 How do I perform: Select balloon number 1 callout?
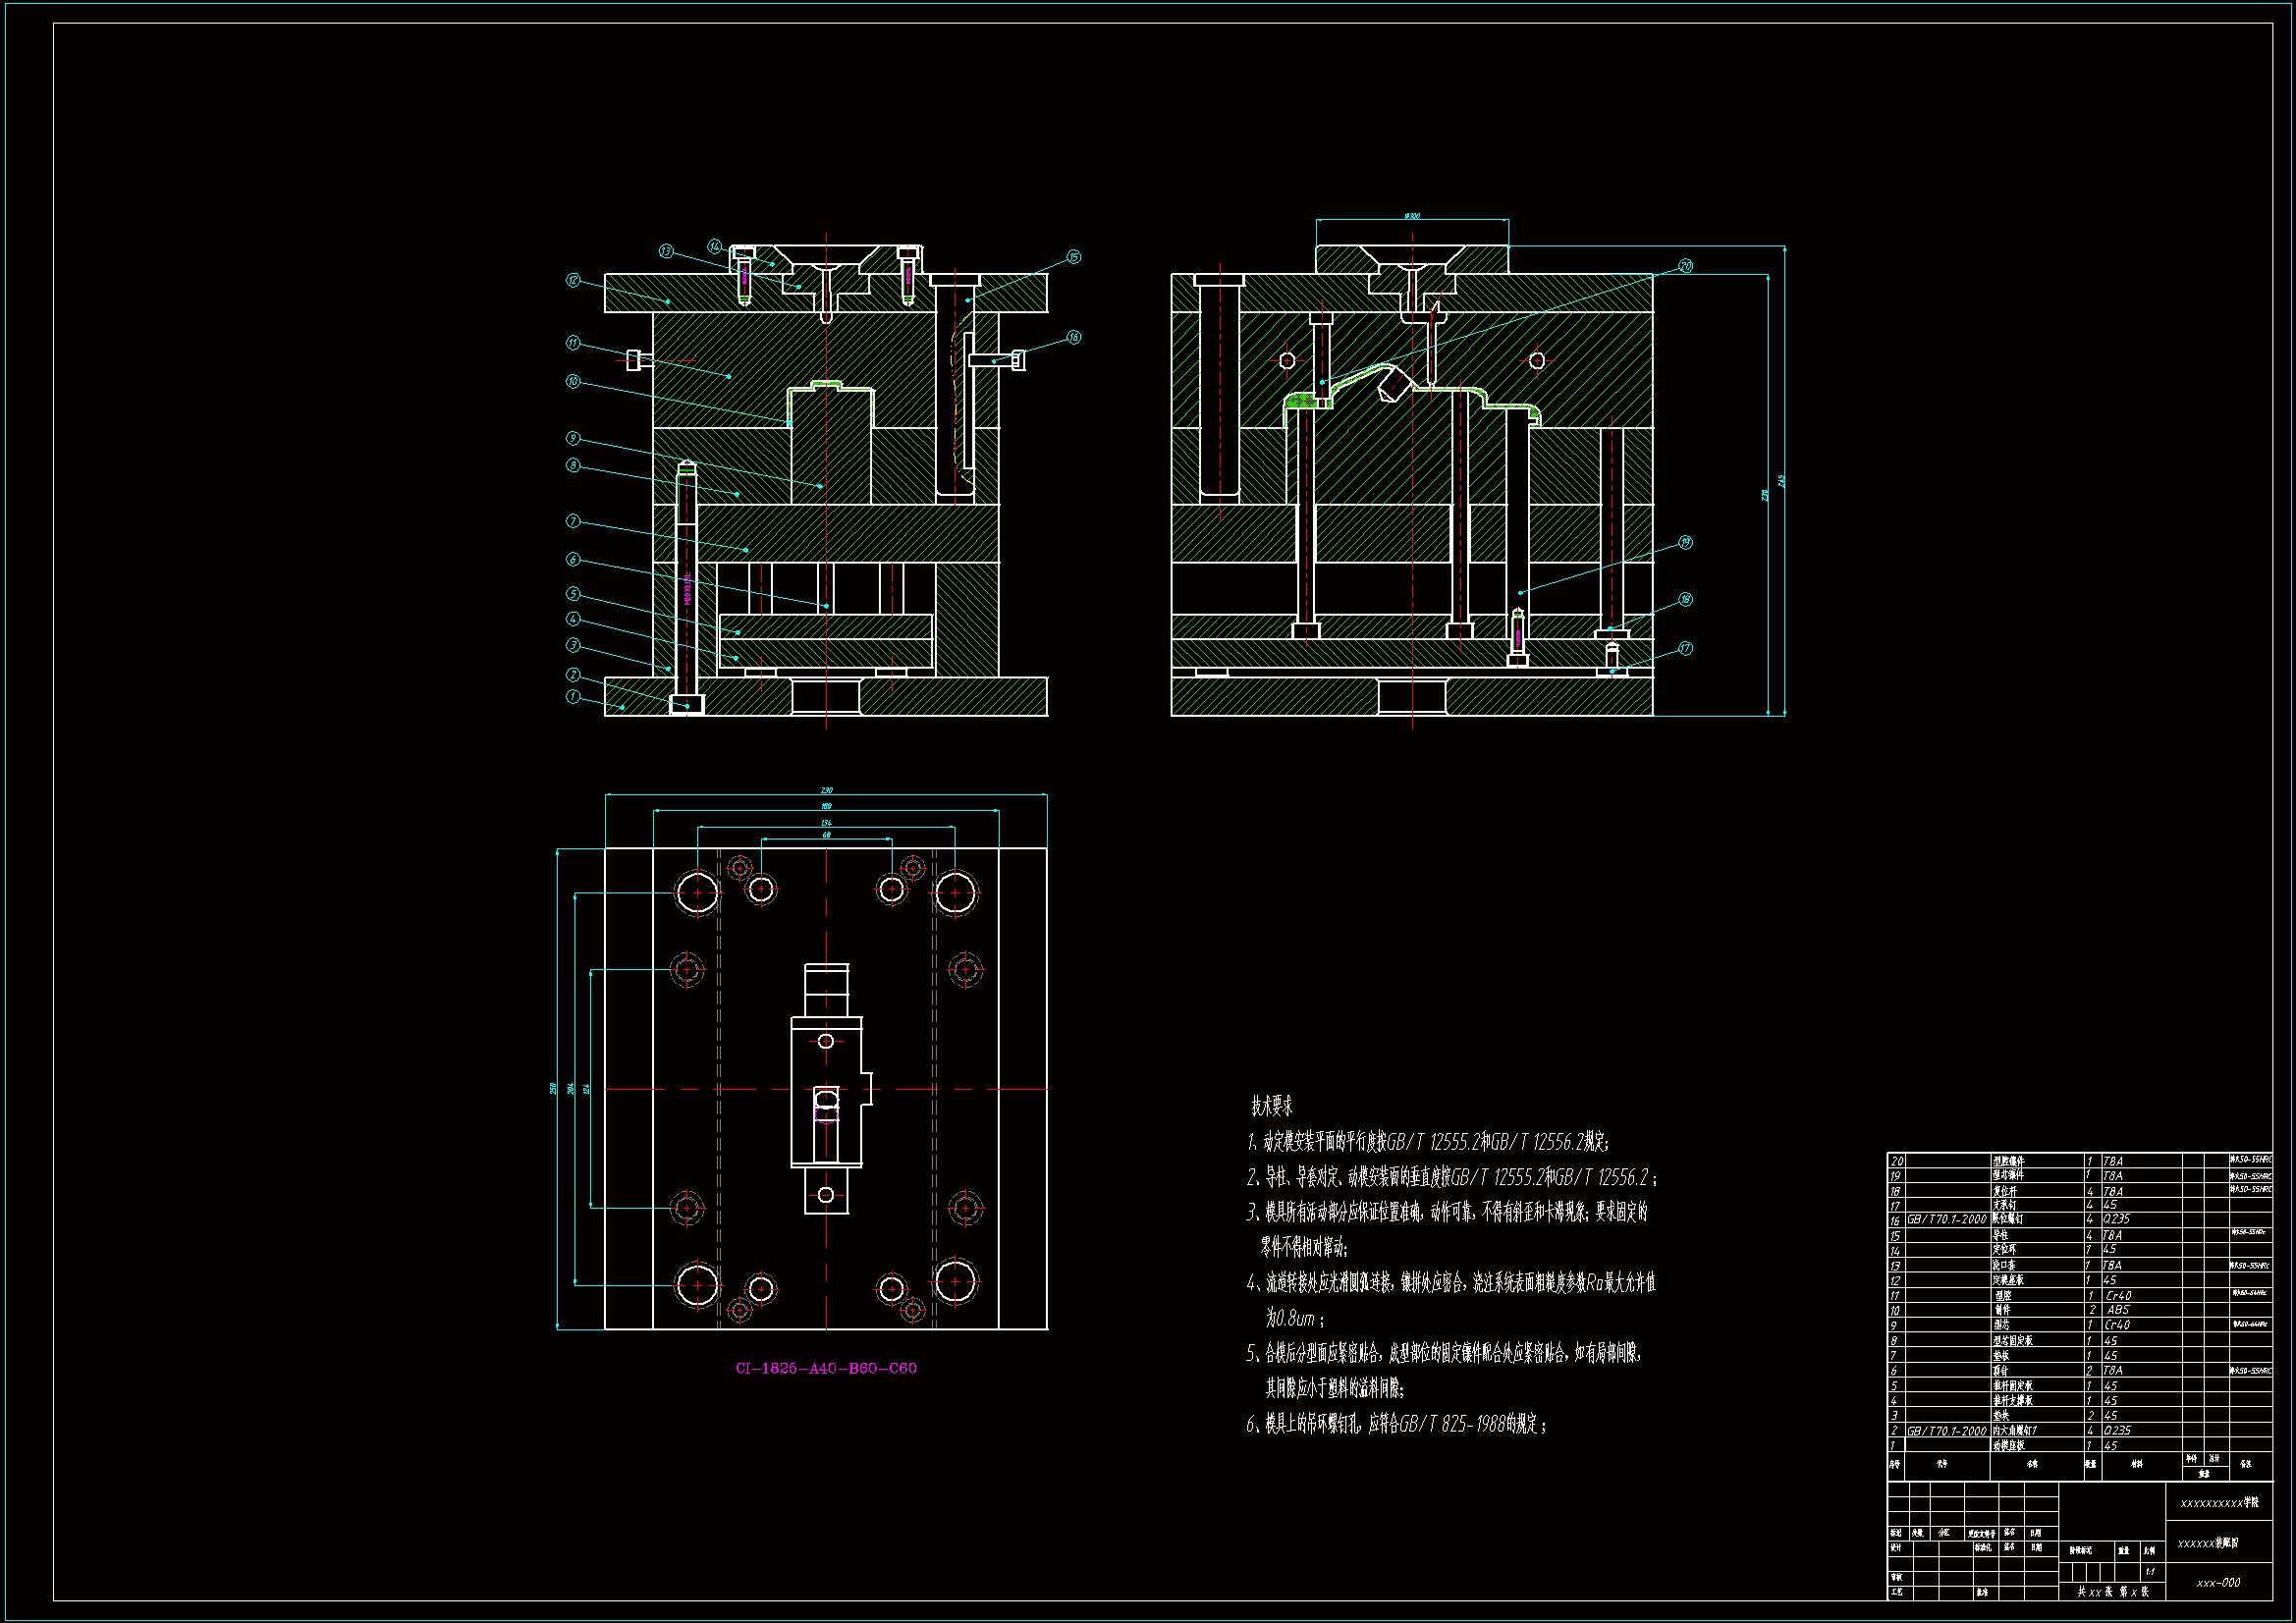tap(573, 696)
